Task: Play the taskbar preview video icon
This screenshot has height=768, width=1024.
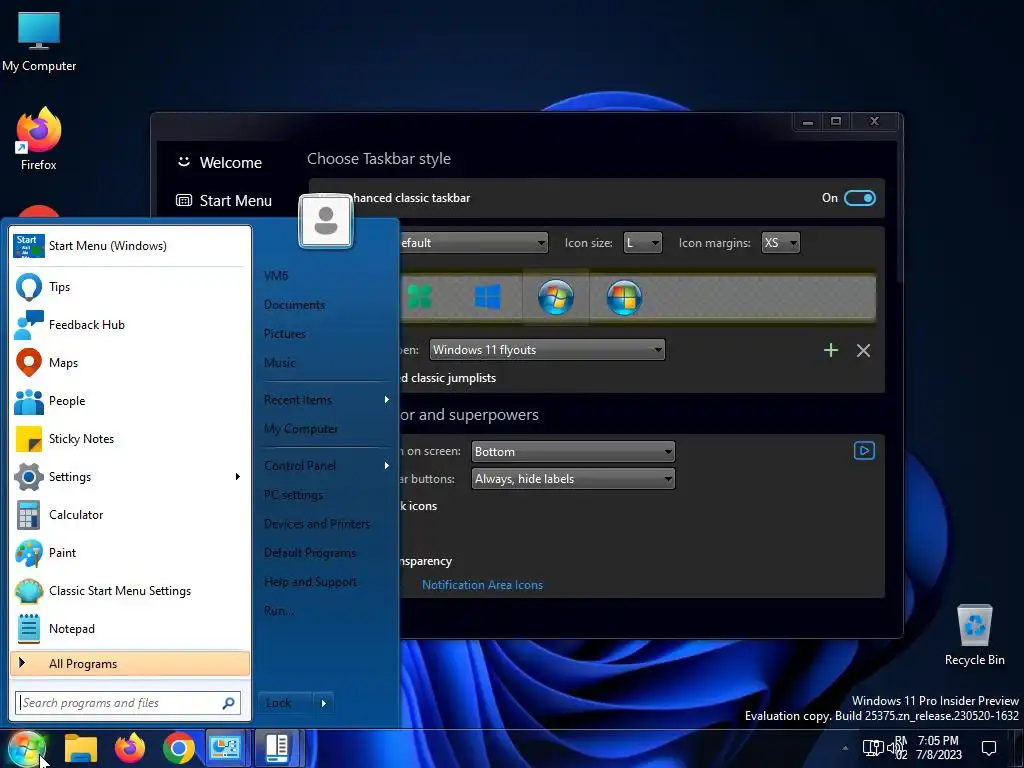Action: coord(864,451)
